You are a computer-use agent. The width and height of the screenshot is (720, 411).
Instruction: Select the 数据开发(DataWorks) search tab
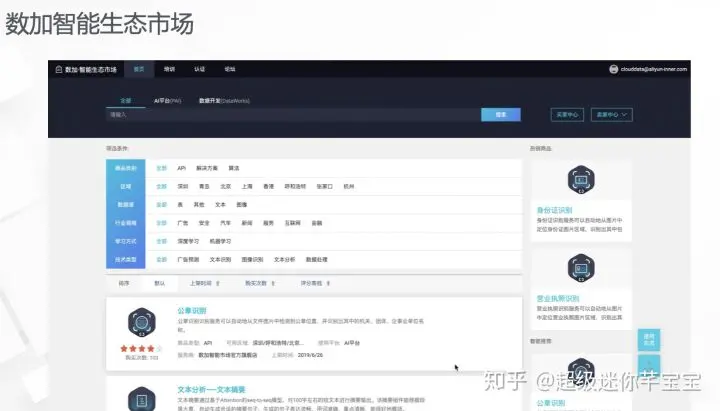pos(224,101)
